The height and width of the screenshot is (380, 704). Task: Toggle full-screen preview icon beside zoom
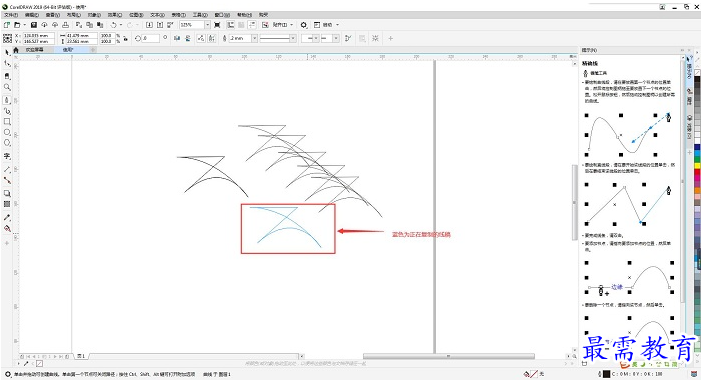(x=217, y=25)
